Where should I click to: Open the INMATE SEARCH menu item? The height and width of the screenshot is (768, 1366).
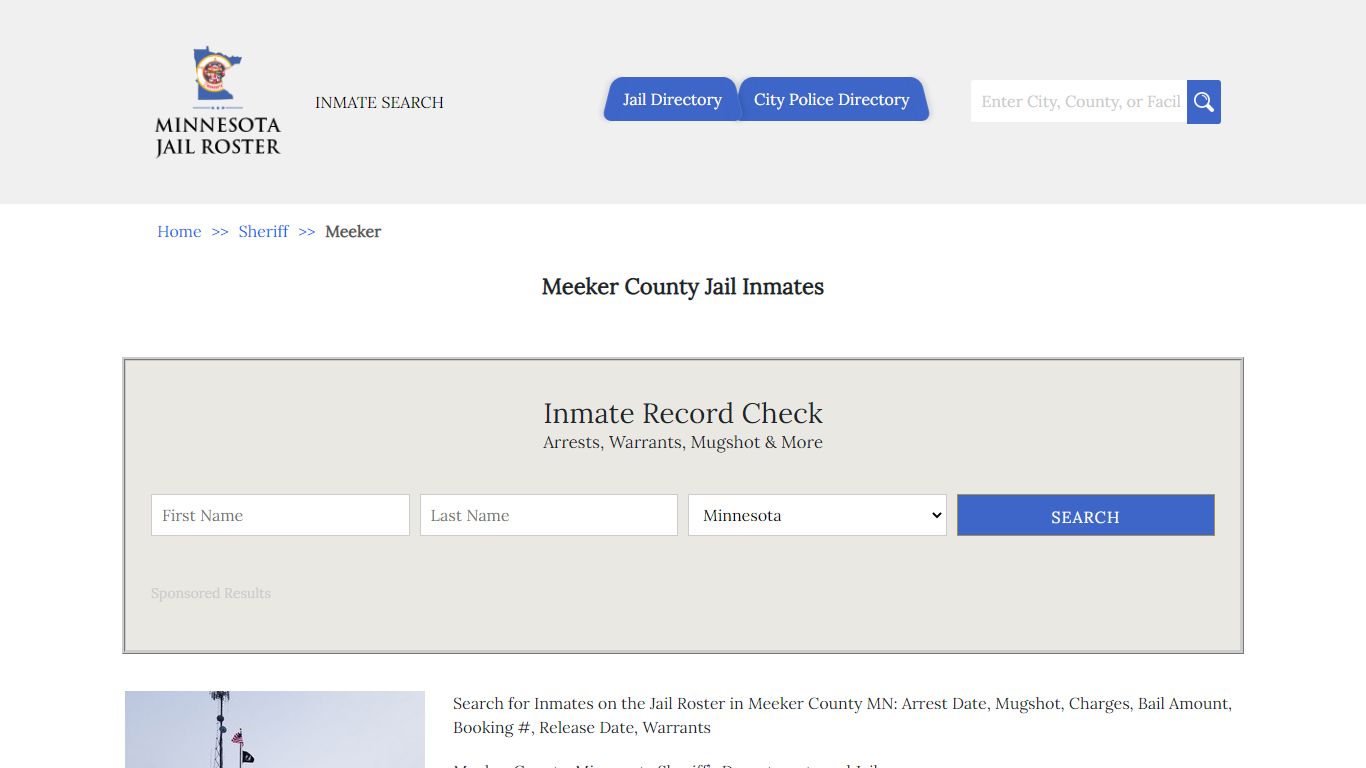click(379, 102)
